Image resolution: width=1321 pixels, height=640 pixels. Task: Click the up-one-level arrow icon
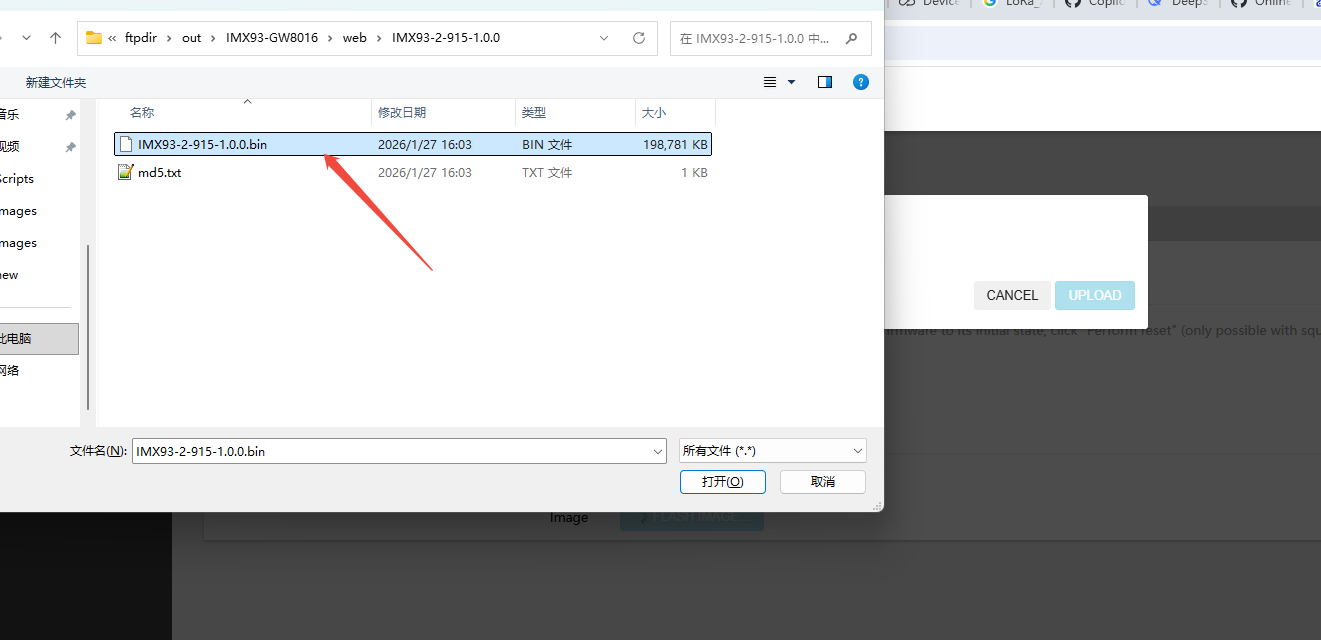(55, 38)
